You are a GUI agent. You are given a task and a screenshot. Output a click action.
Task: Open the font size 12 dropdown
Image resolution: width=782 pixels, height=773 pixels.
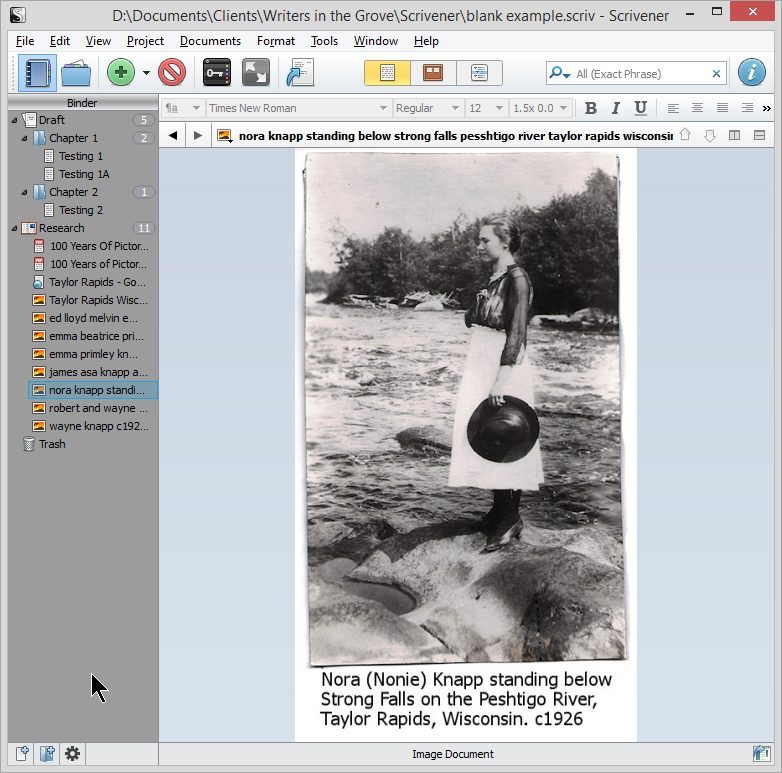coord(486,108)
